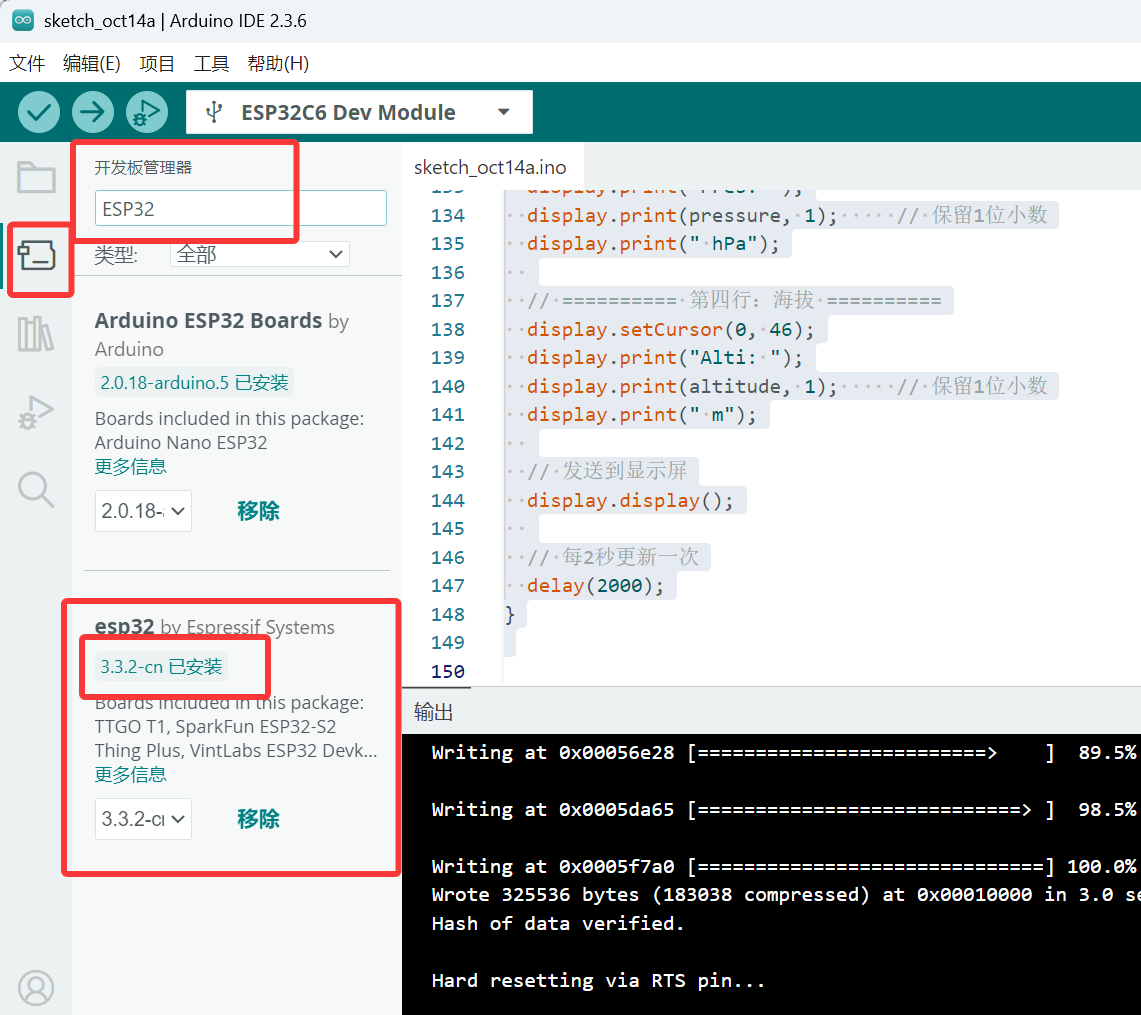Start debugging with the toolbar Debug icon
The height and width of the screenshot is (1015, 1141).
tap(147, 112)
